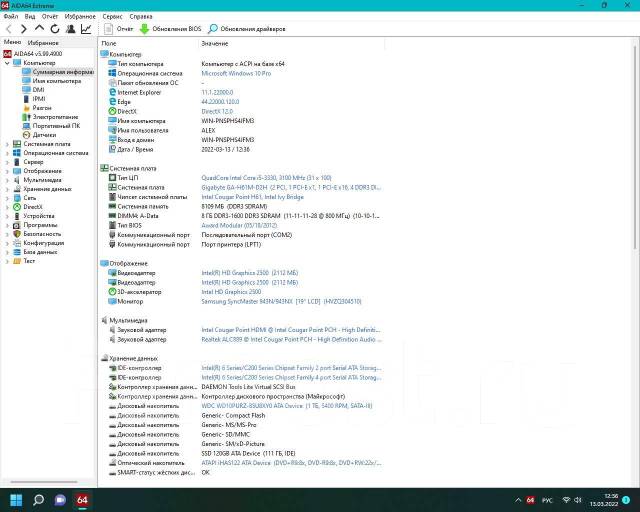Screen dimensions: 640x512
Task: Open the user profile icon in toolbar
Action: (x=71, y=29)
